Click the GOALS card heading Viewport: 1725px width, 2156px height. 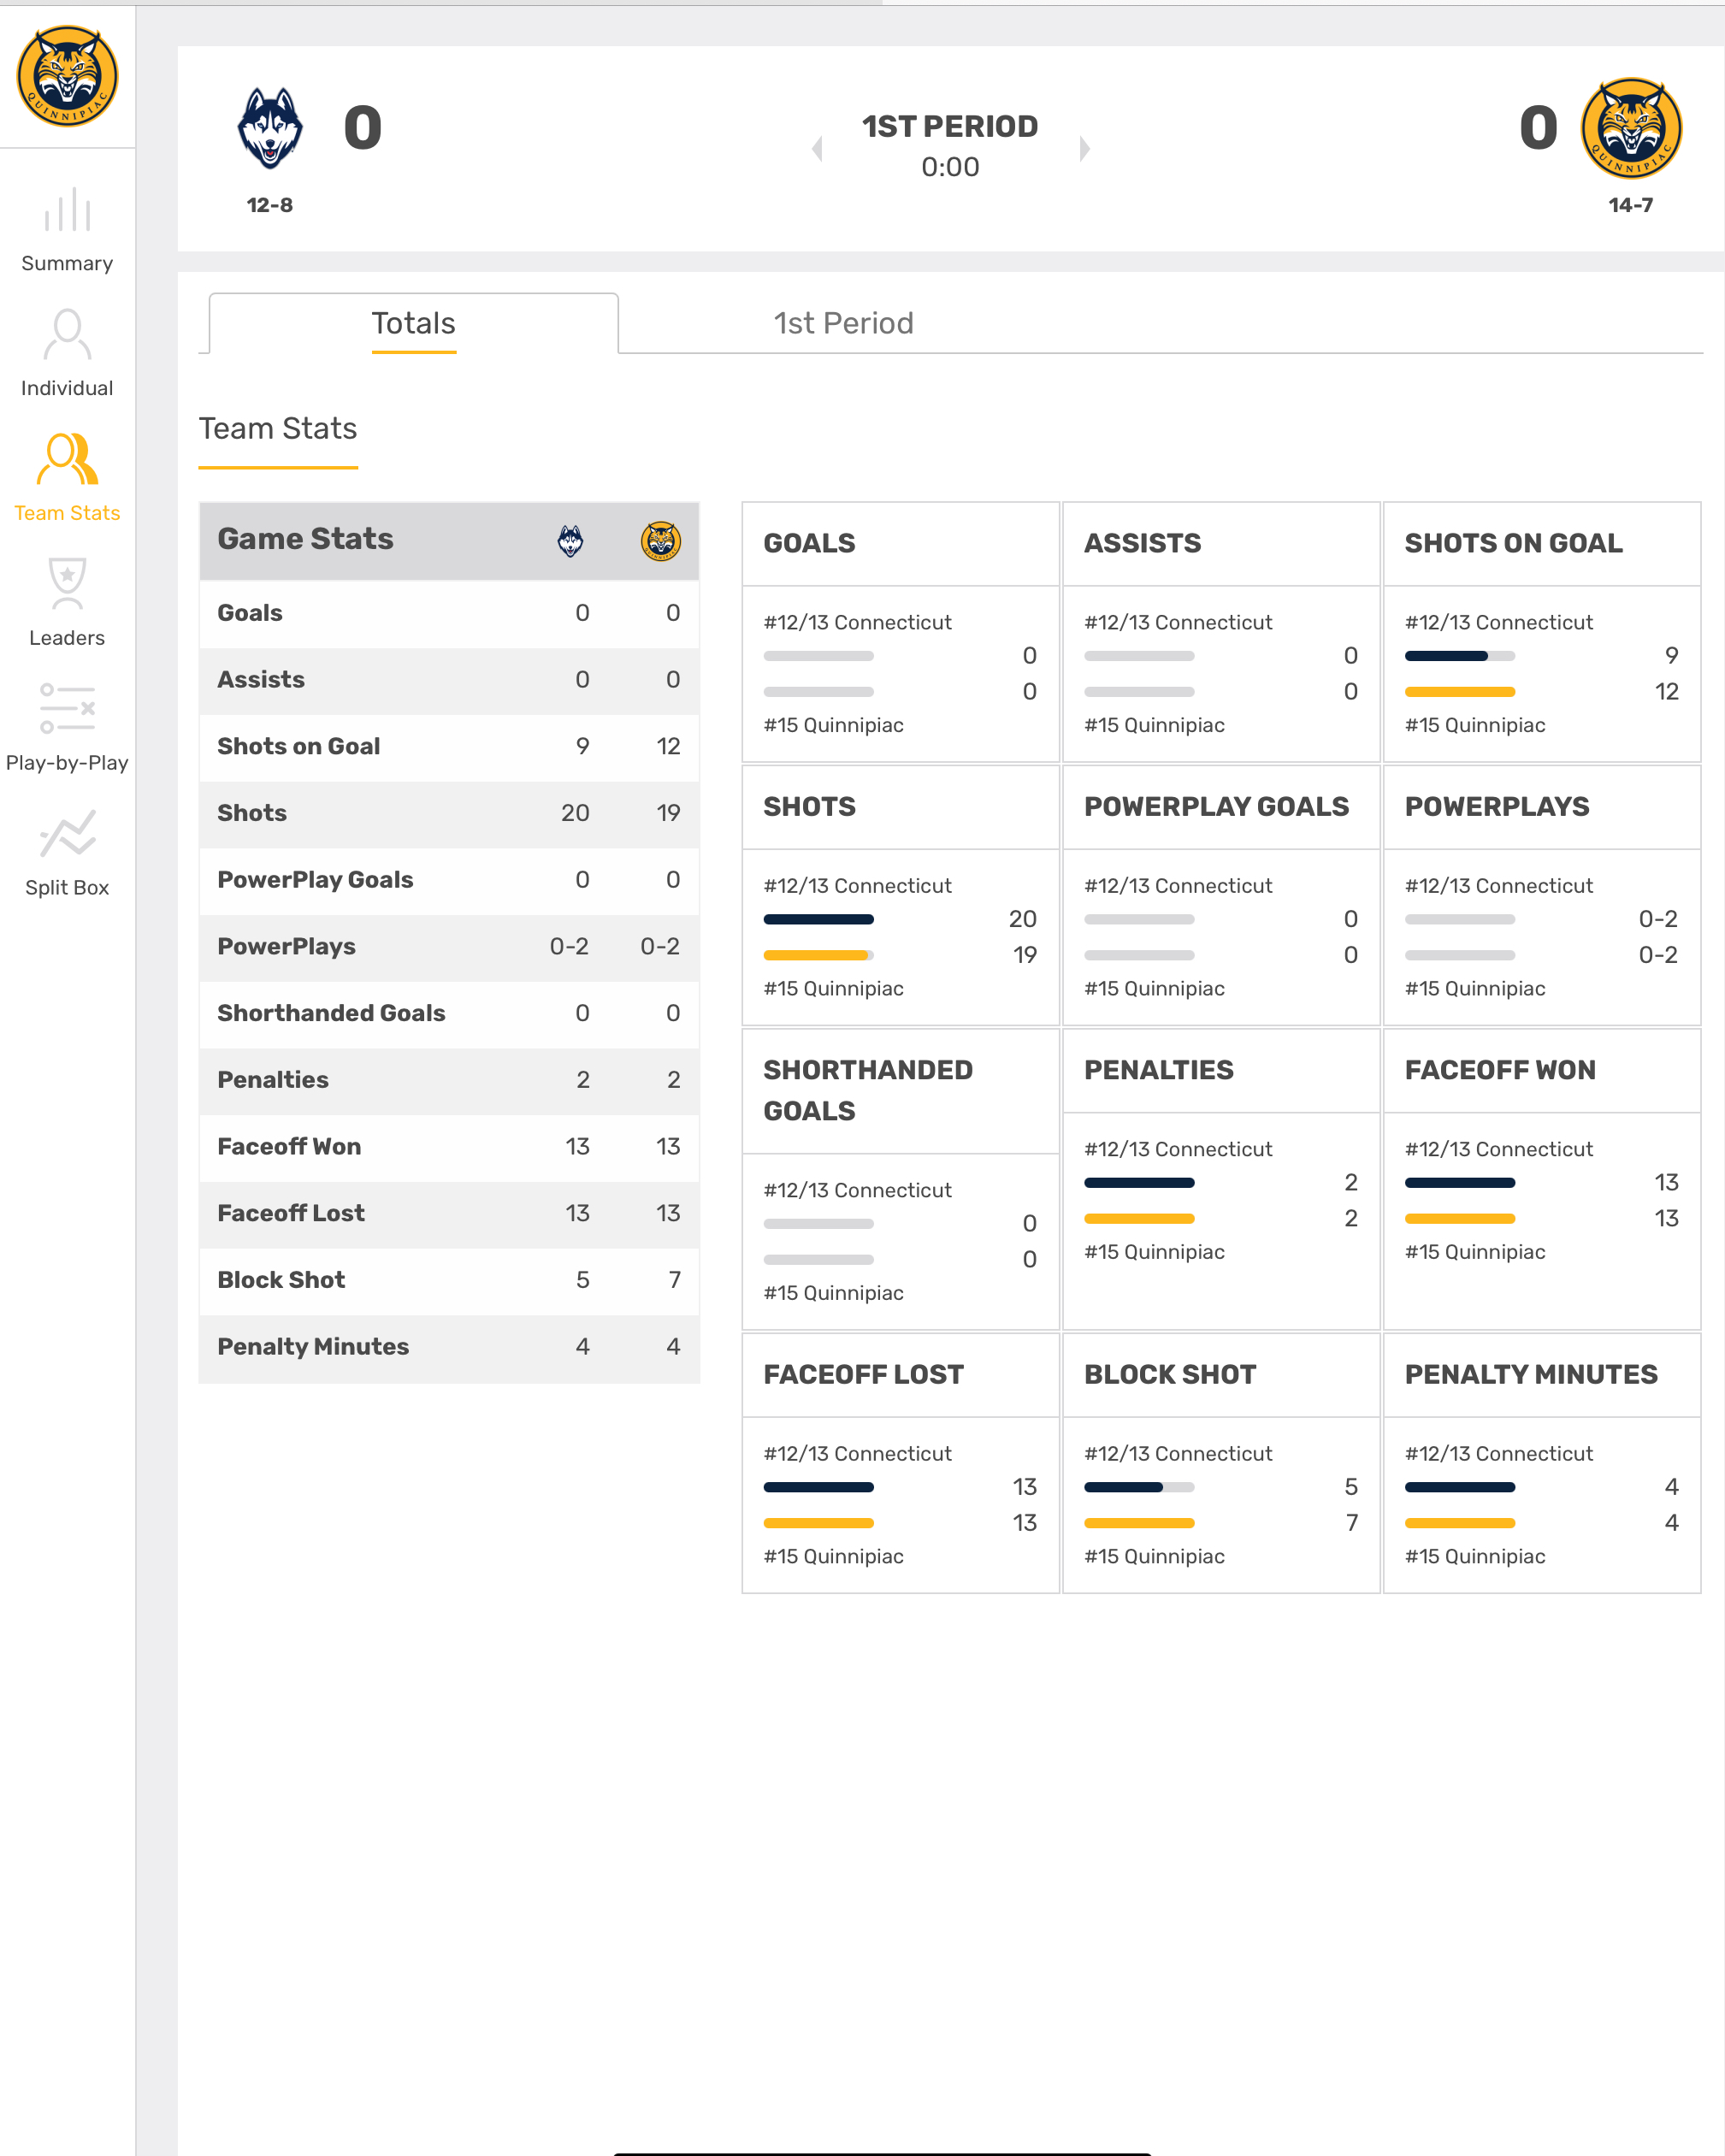coord(809,544)
